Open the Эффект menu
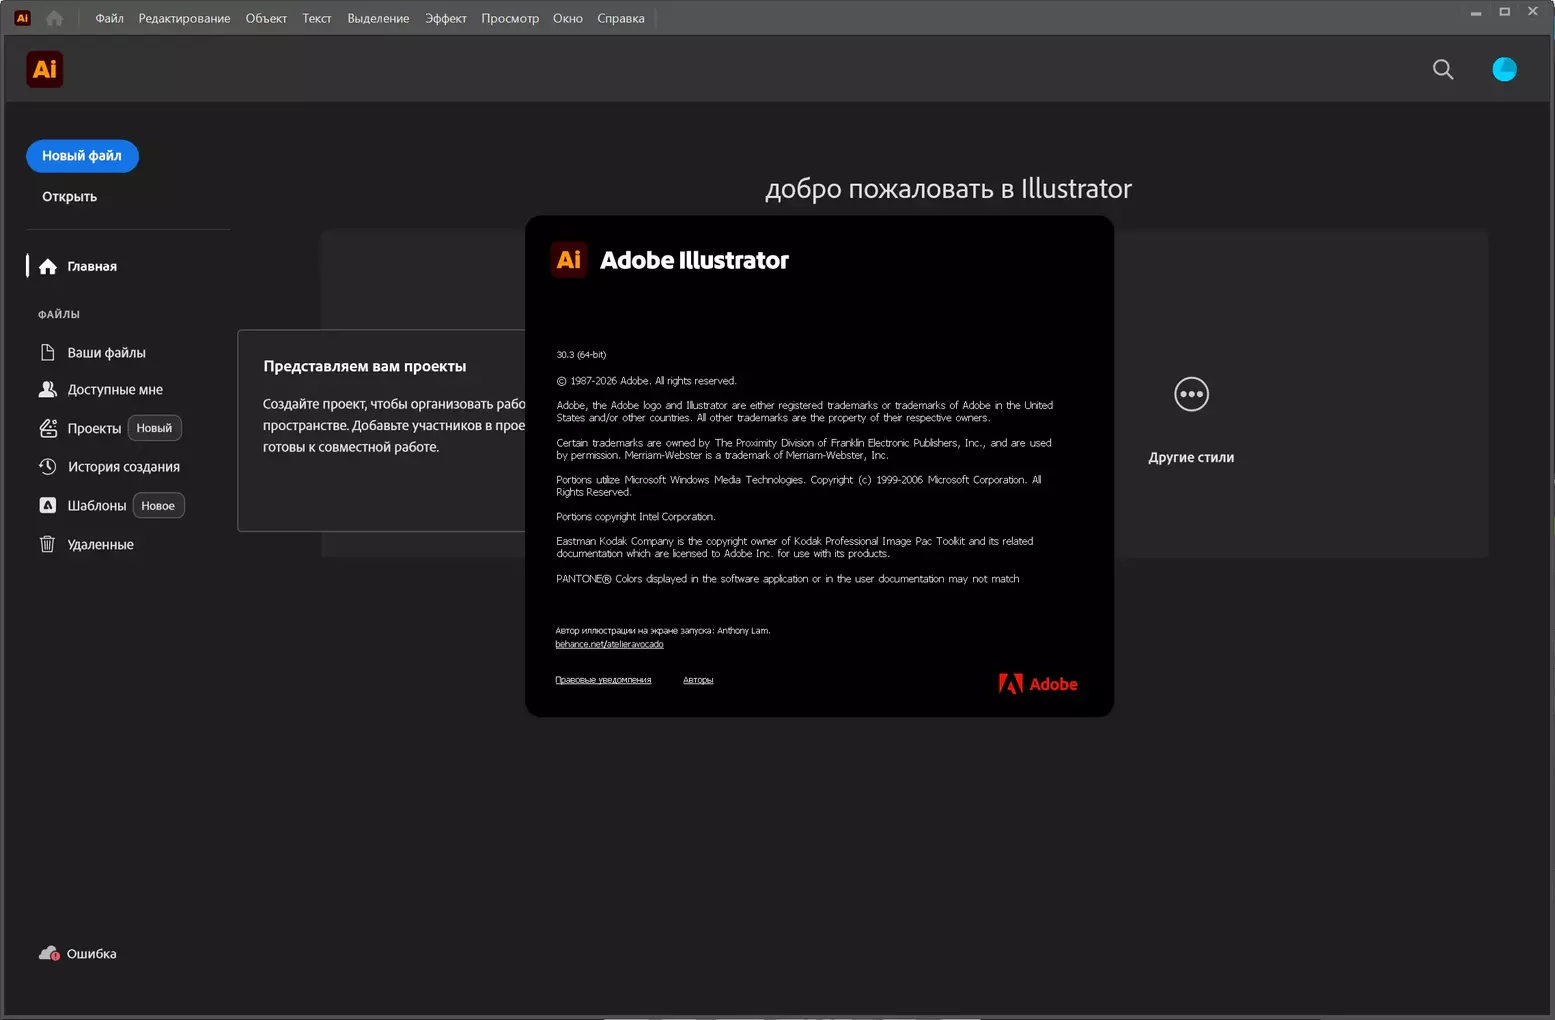This screenshot has height=1020, width=1555. 445,18
